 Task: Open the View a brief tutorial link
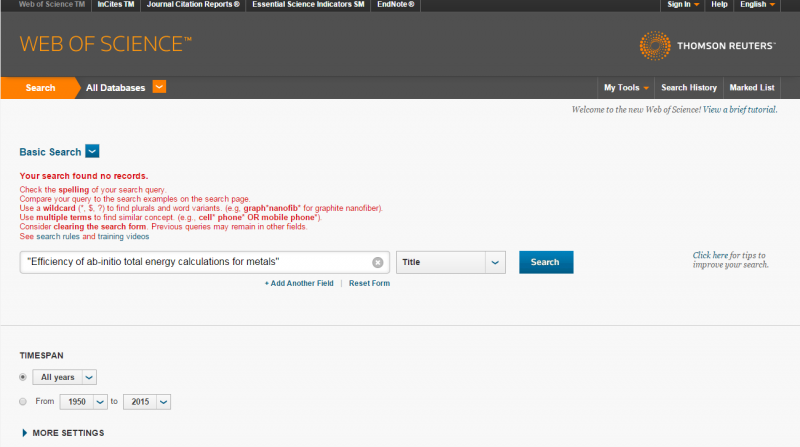[740, 110]
